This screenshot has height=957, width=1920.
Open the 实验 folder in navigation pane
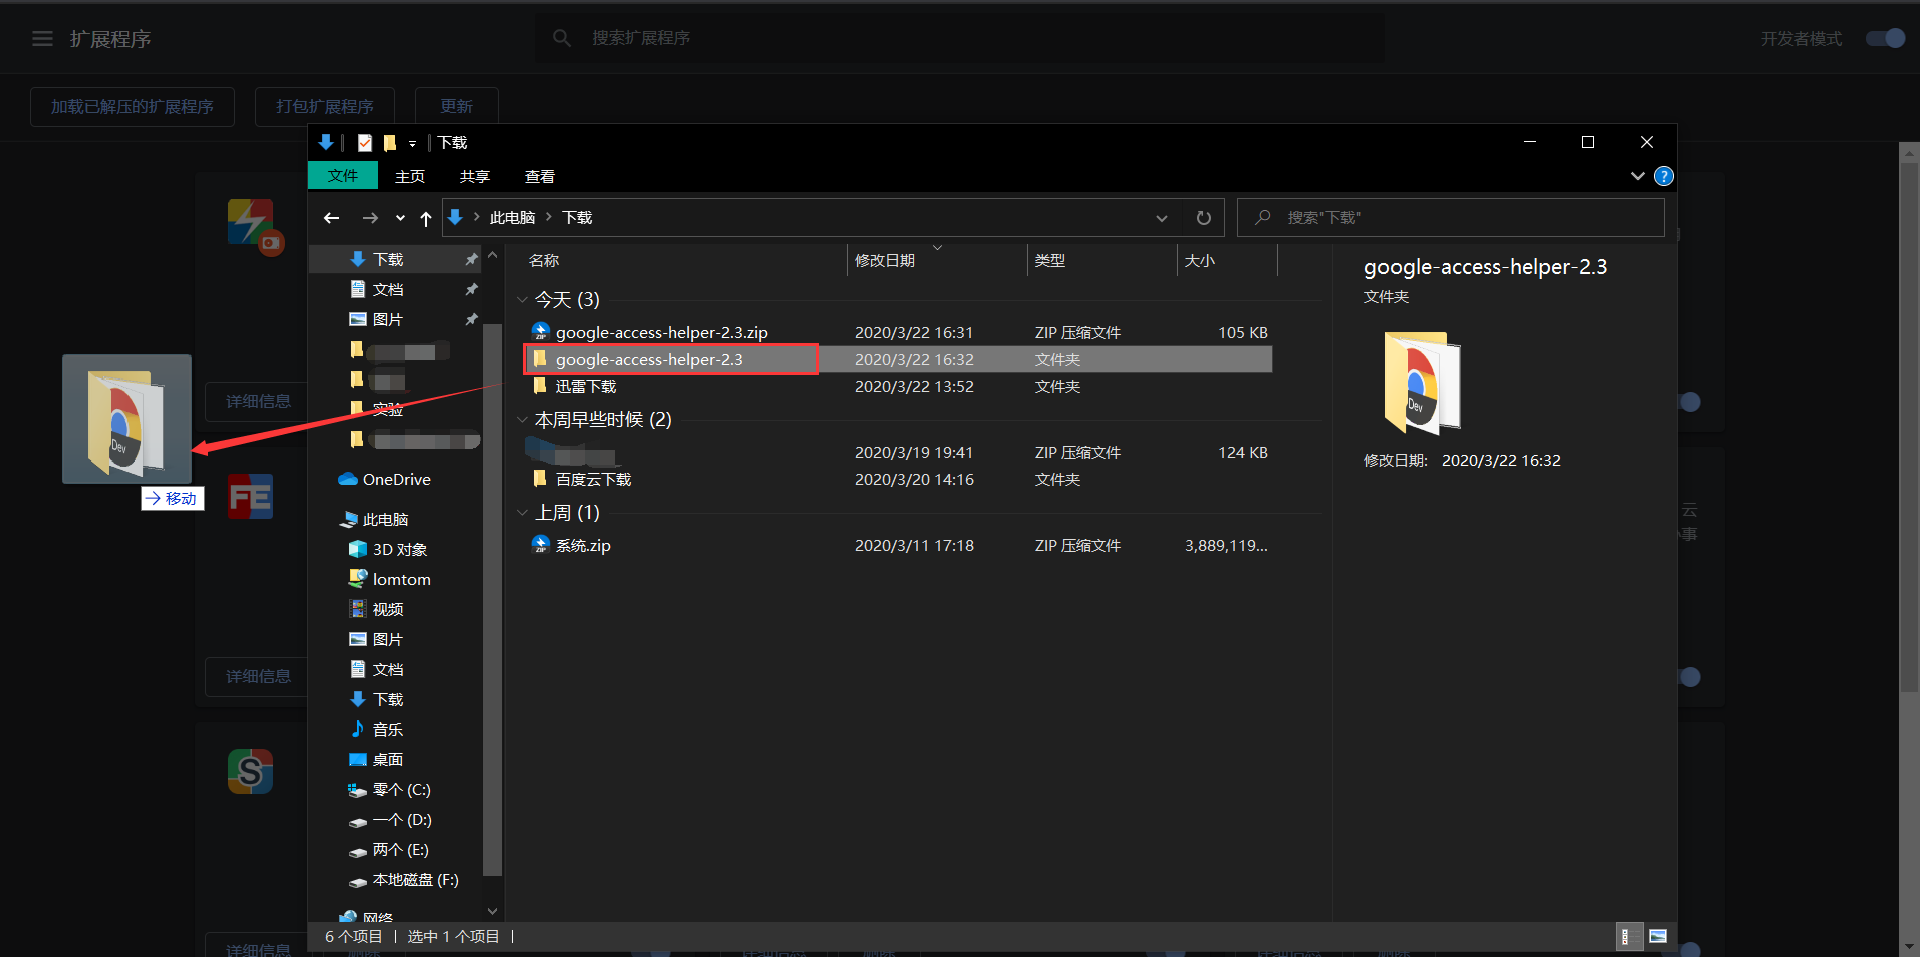(x=388, y=409)
